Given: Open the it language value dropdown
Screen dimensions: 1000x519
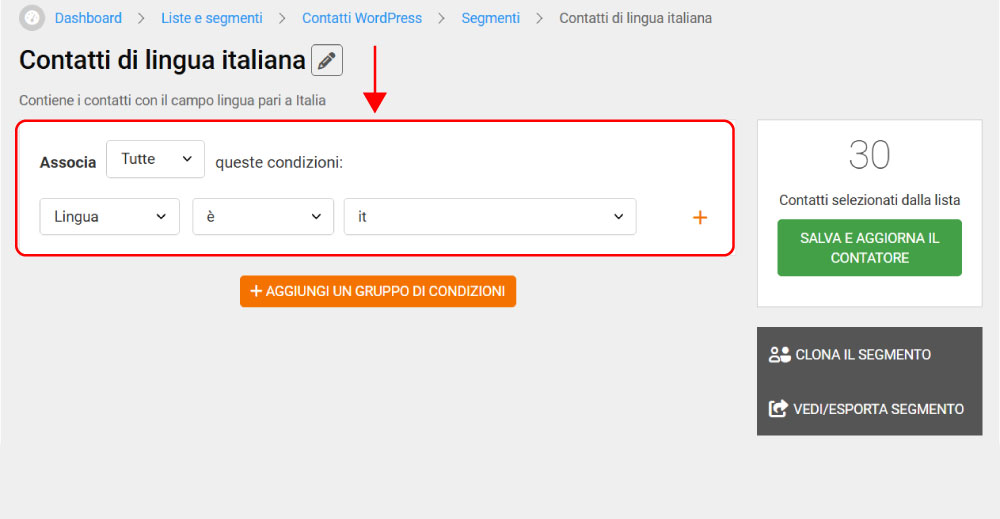Looking at the screenshot, I should click(x=490, y=217).
